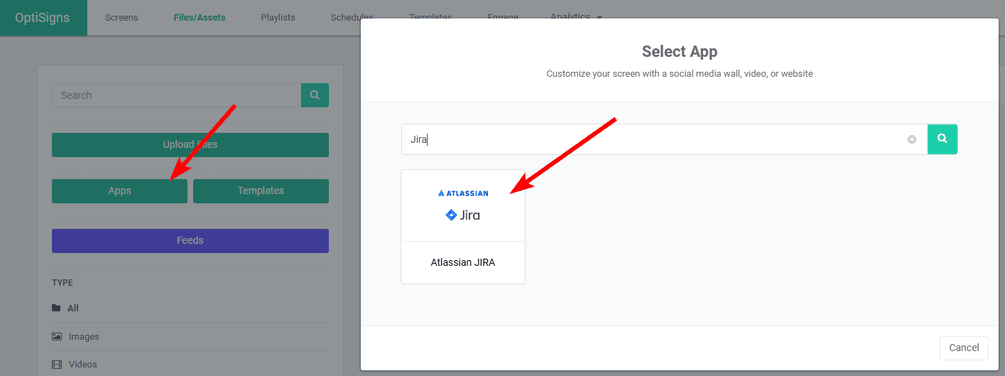Image resolution: width=1005 pixels, height=376 pixels.
Task: Click the green search icon in the Select App dialog
Action: point(942,139)
